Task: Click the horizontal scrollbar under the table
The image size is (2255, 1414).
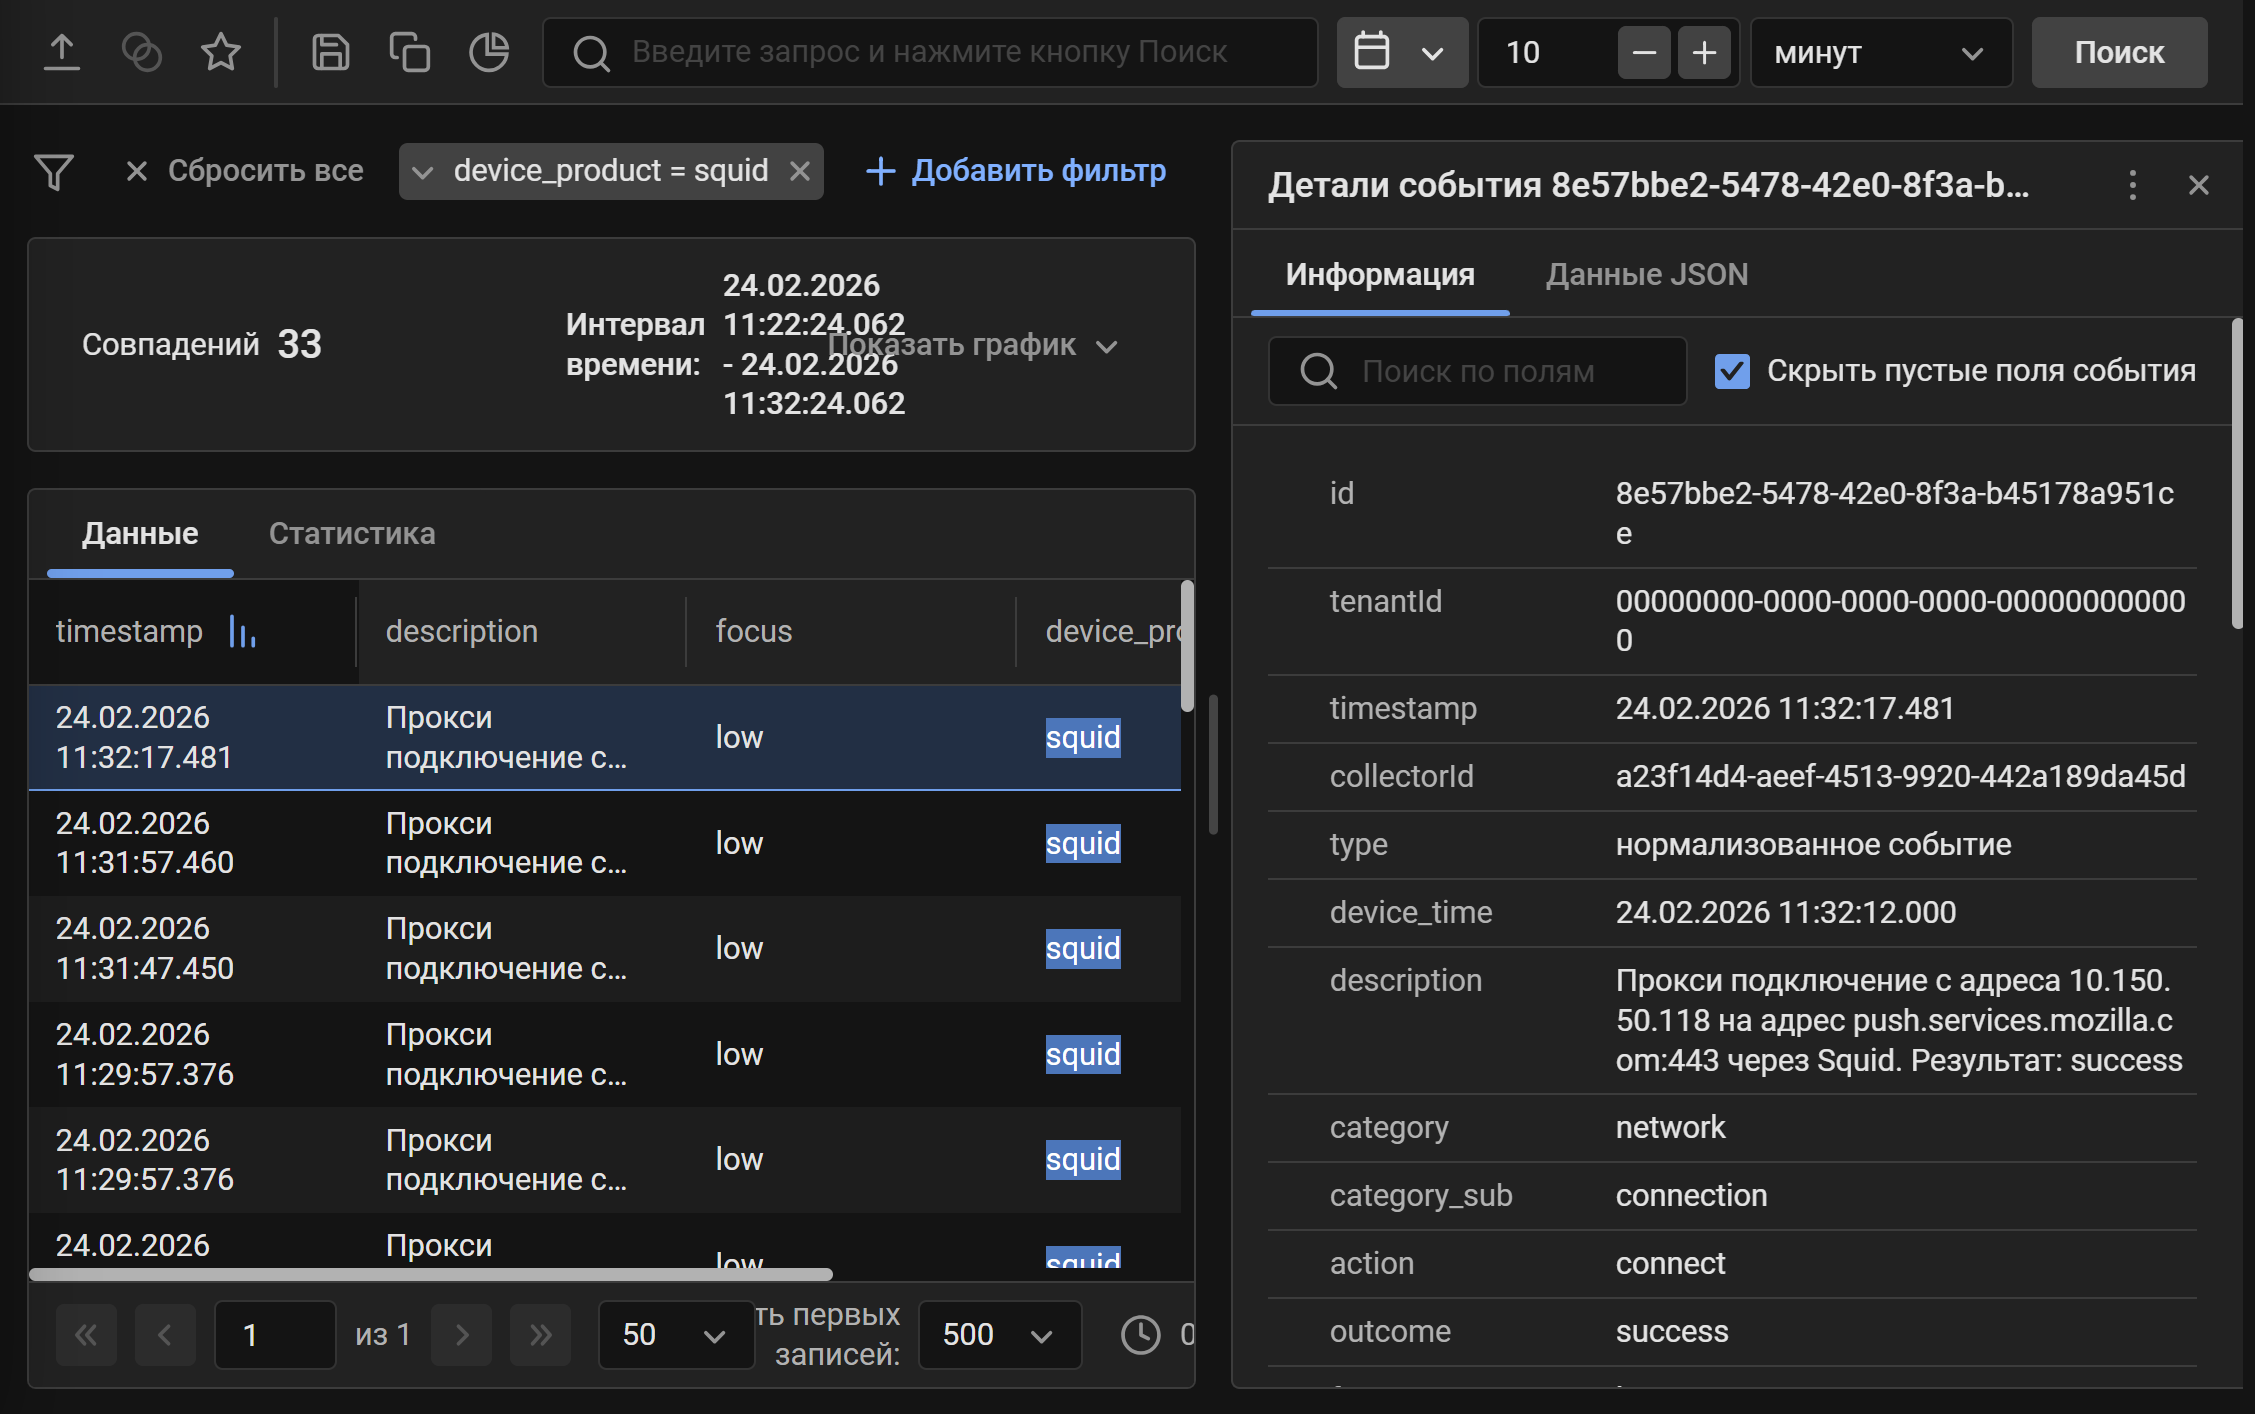Action: [430, 1274]
